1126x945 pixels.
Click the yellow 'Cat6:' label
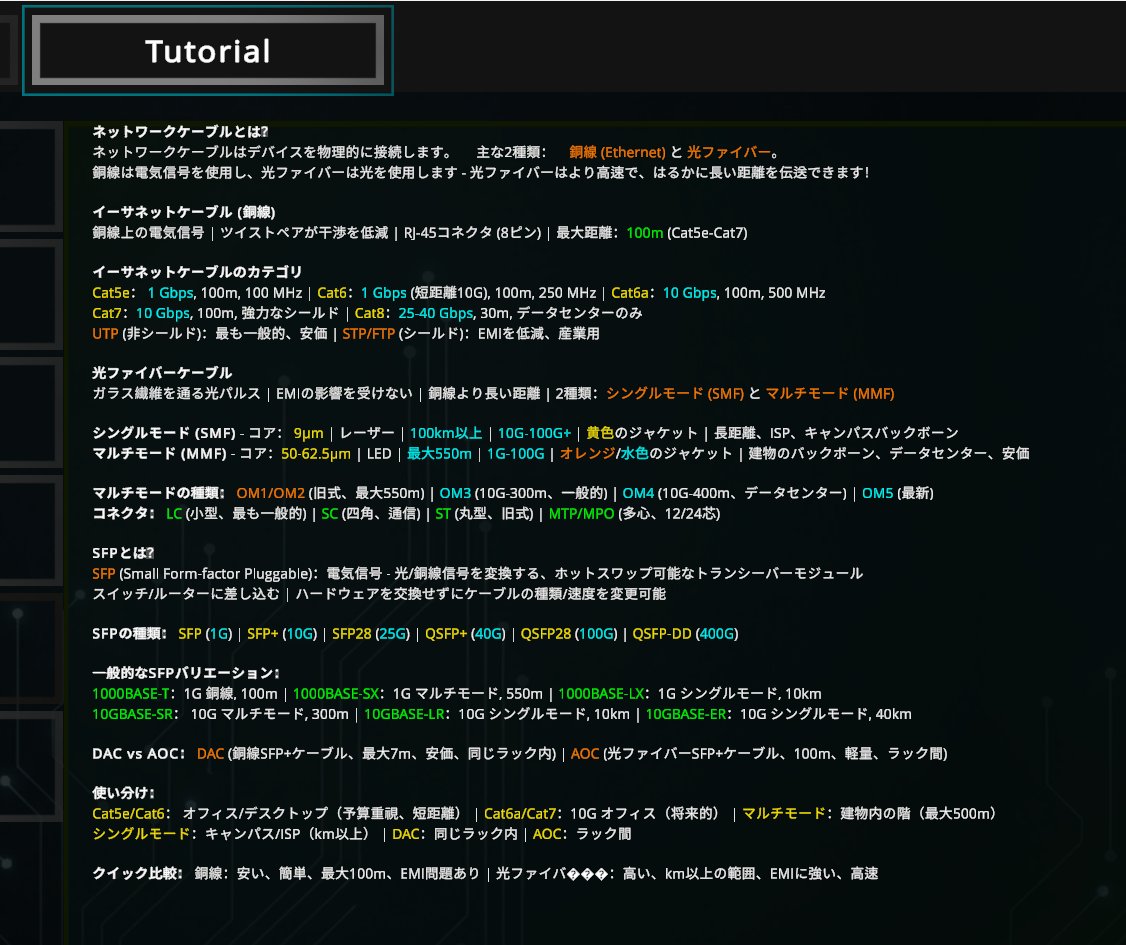(335, 293)
